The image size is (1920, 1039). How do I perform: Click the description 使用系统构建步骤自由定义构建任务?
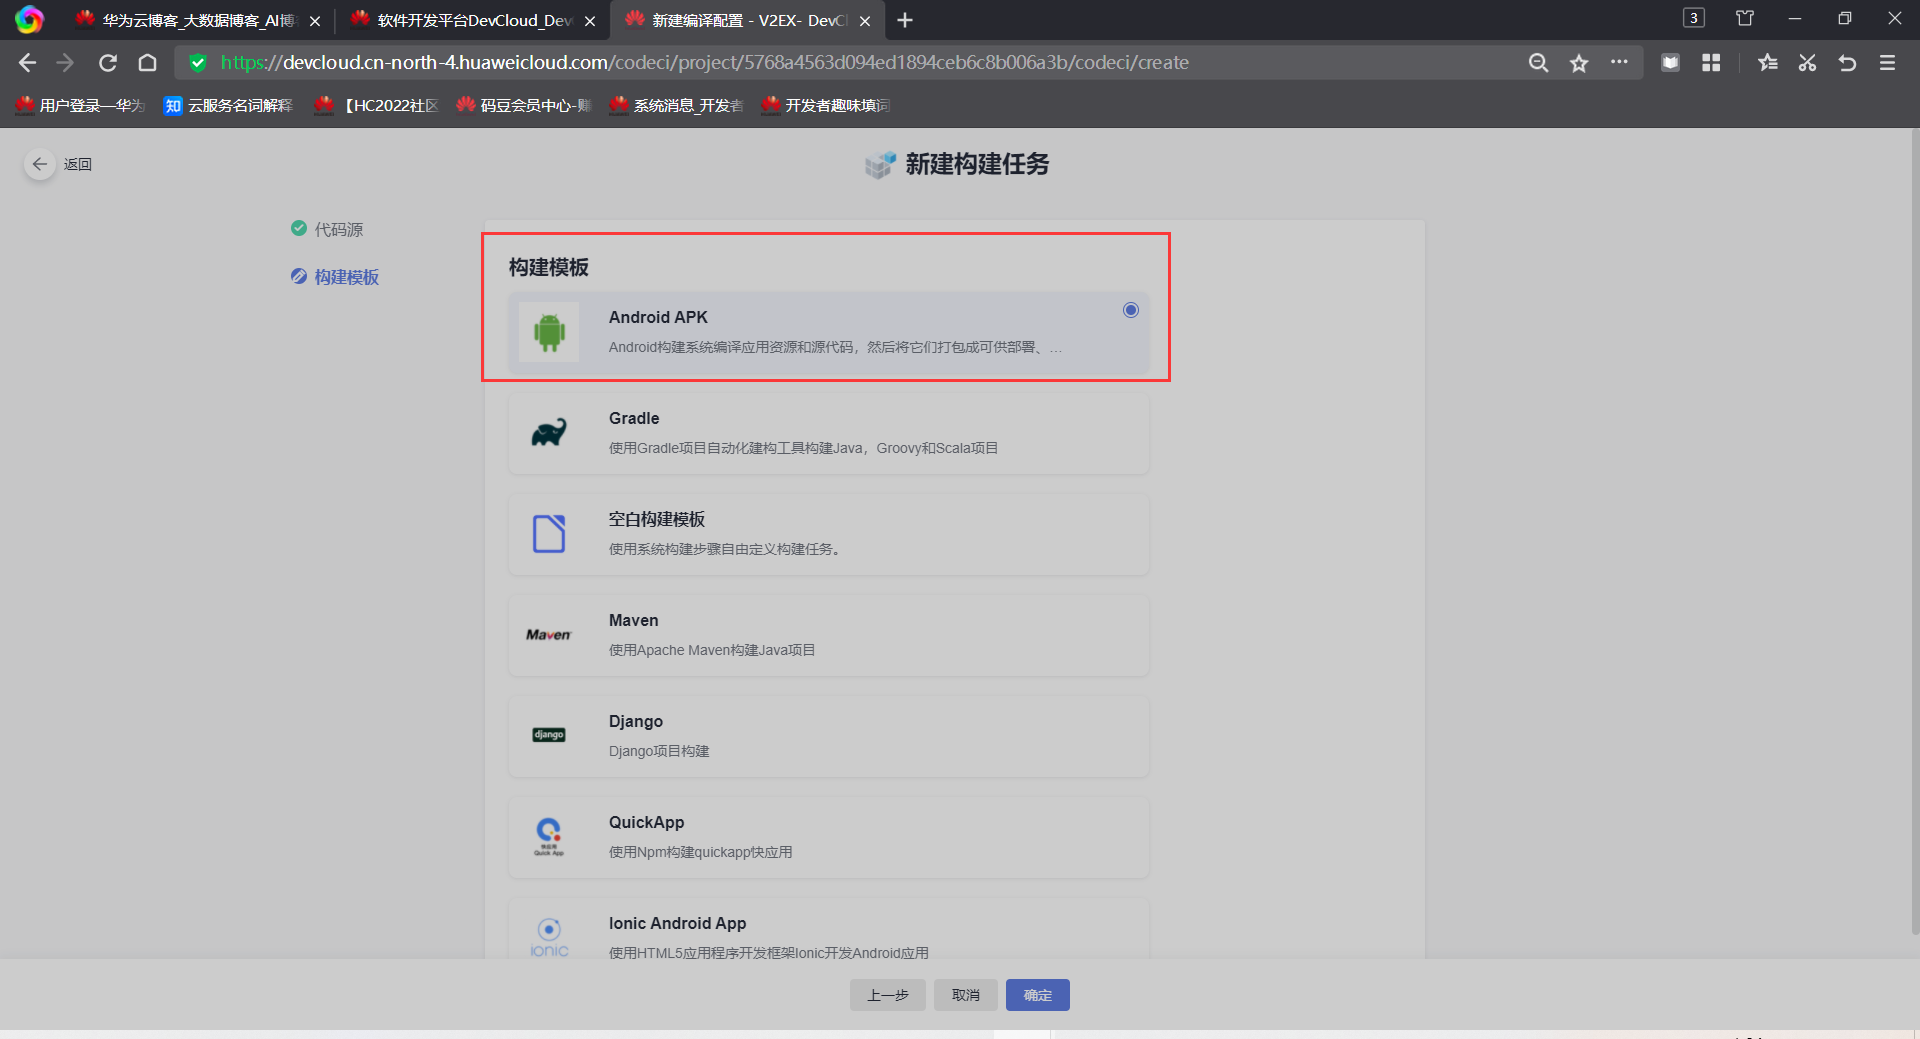(724, 549)
